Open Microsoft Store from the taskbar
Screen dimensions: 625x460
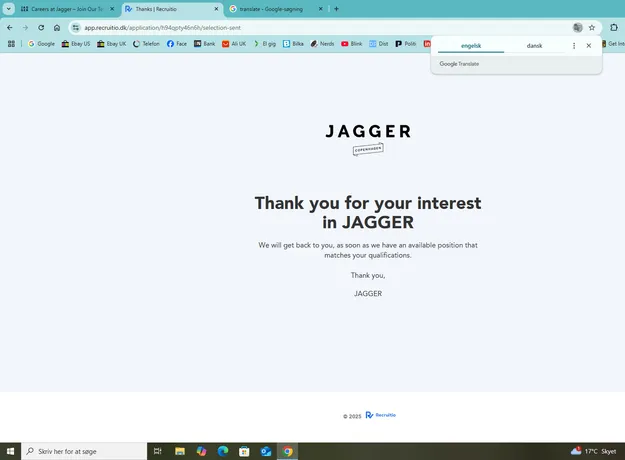tap(244, 451)
